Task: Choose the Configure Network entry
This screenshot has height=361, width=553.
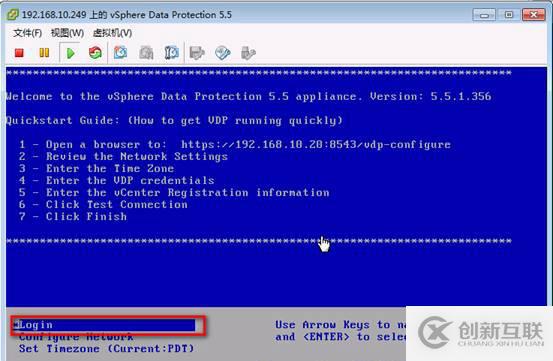Action: pyautogui.click(x=76, y=337)
